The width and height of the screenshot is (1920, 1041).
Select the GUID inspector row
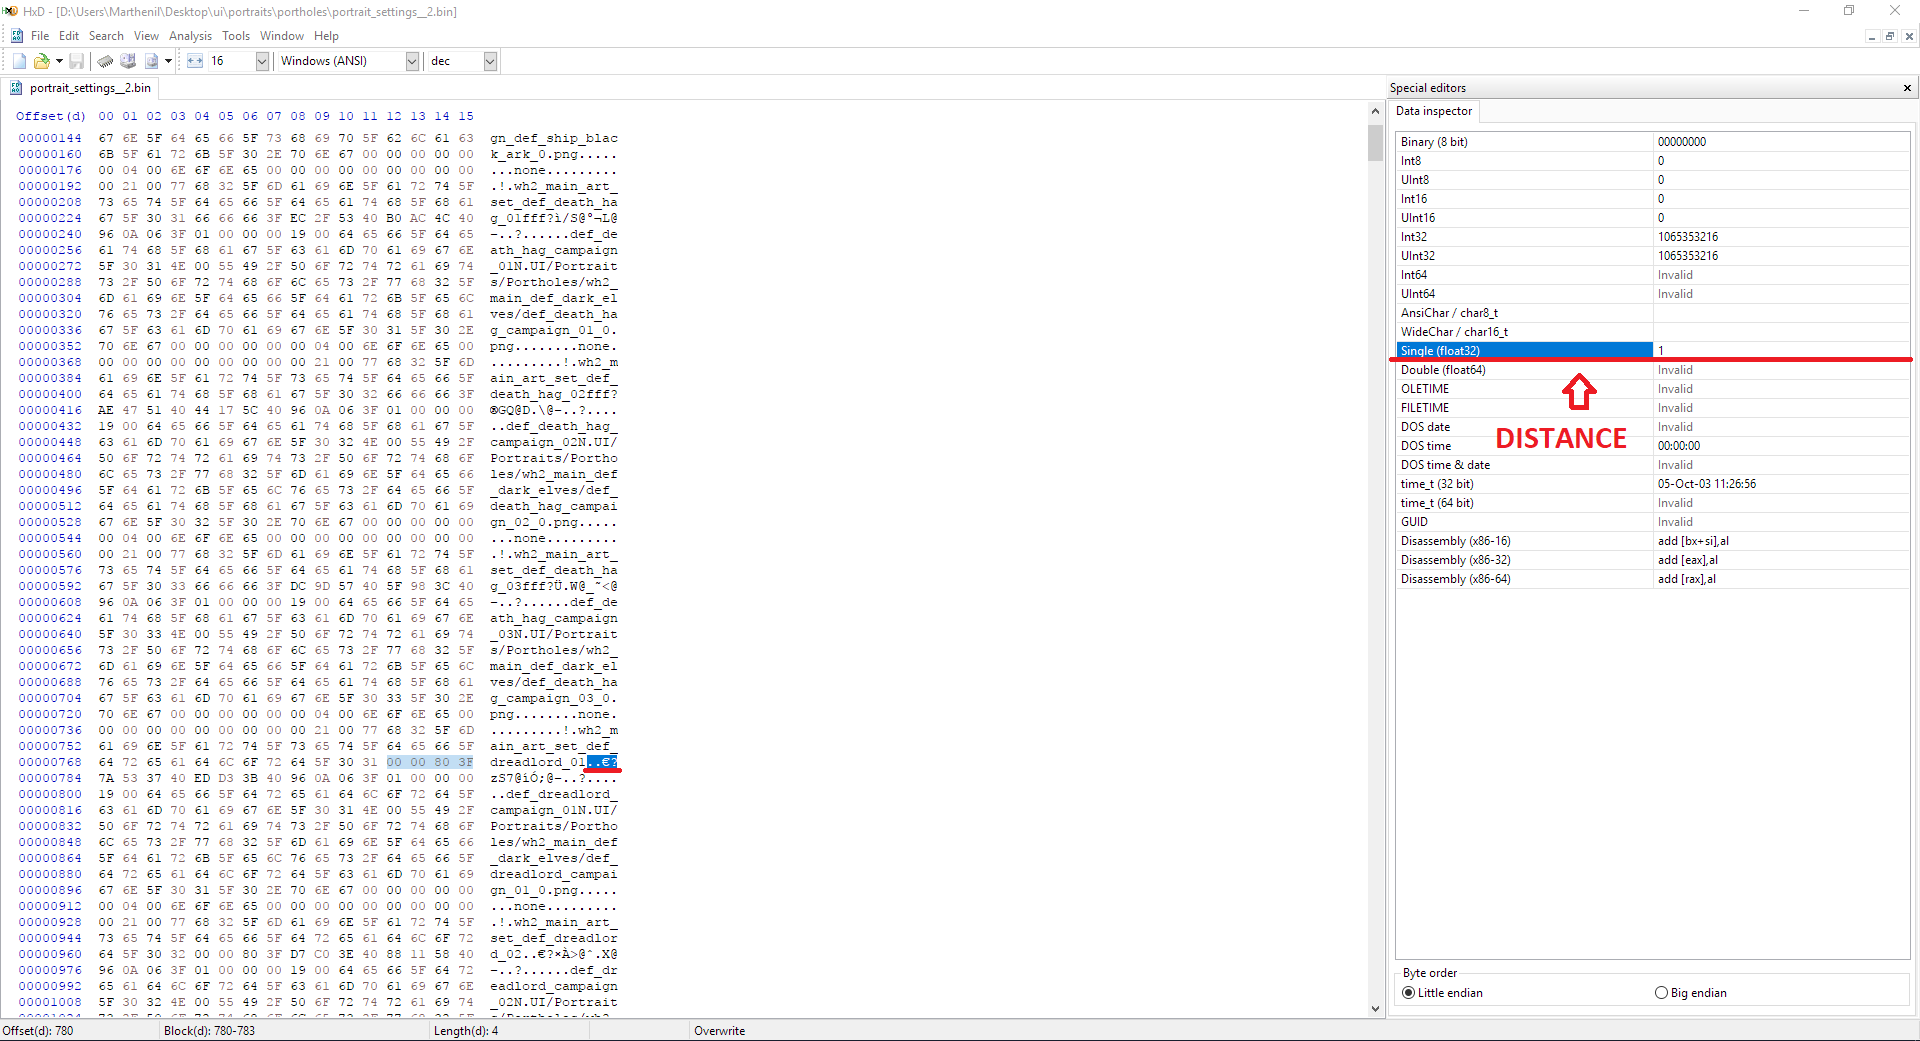pos(1653,522)
